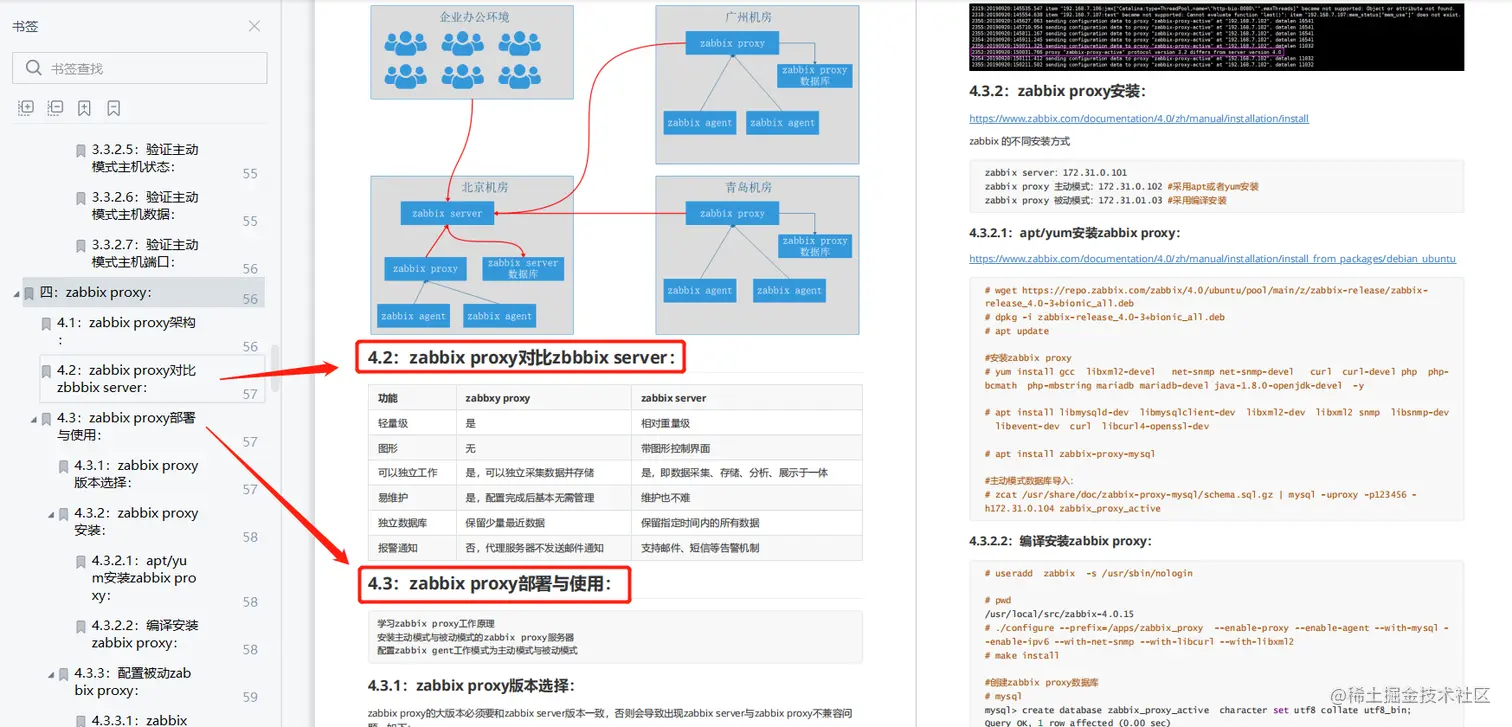Add a new bookmark using the bookmark-plus icon

coord(84,108)
